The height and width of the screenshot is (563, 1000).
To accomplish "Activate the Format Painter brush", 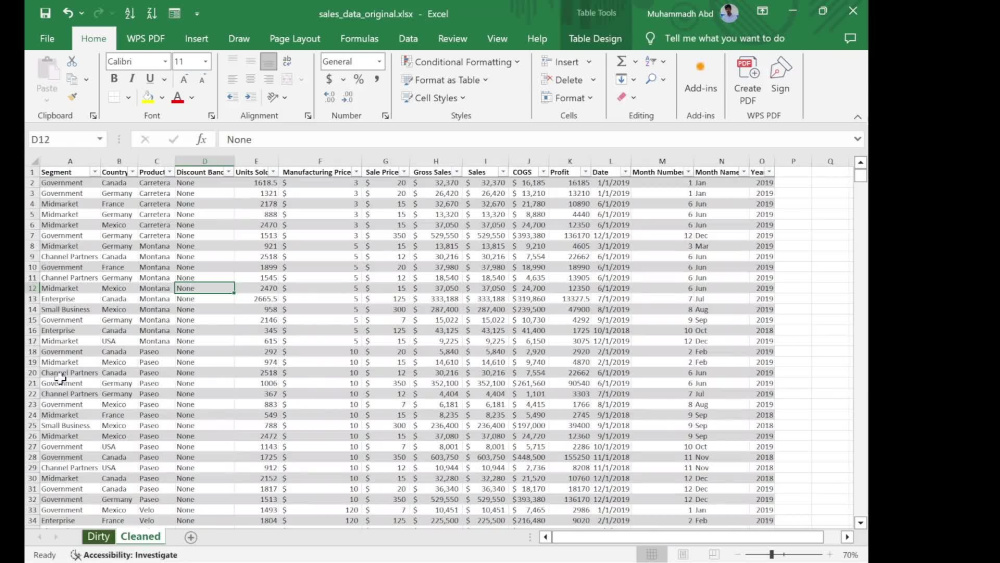I will (x=72, y=97).
